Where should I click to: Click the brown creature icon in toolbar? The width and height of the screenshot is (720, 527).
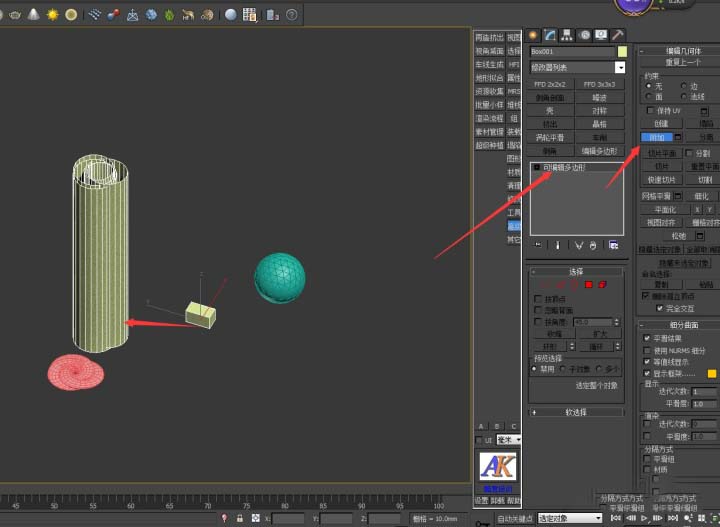(207, 15)
